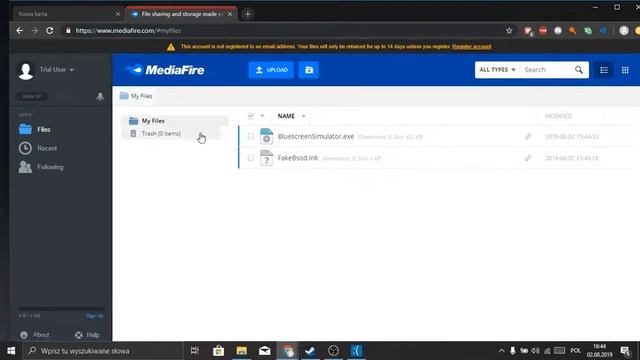The height and width of the screenshot is (360, 640).
Task: Click the red adblock extension icon
Action: [x=543, y=31]
